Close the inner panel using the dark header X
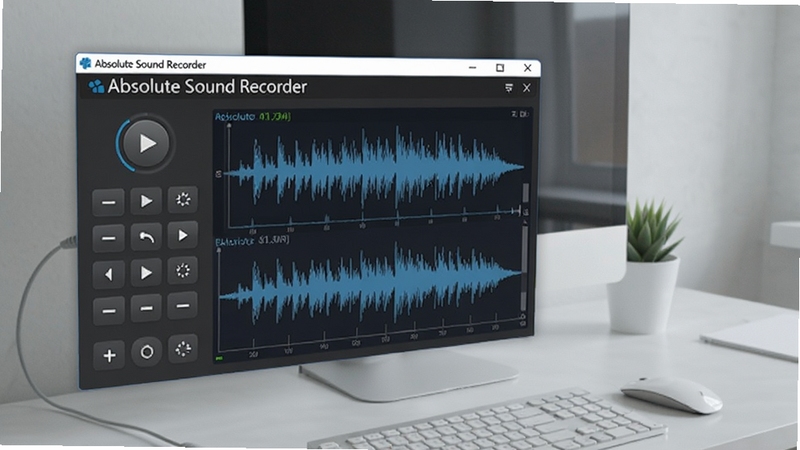This screenshot has height=450, width=800. (x=527, y=88)
